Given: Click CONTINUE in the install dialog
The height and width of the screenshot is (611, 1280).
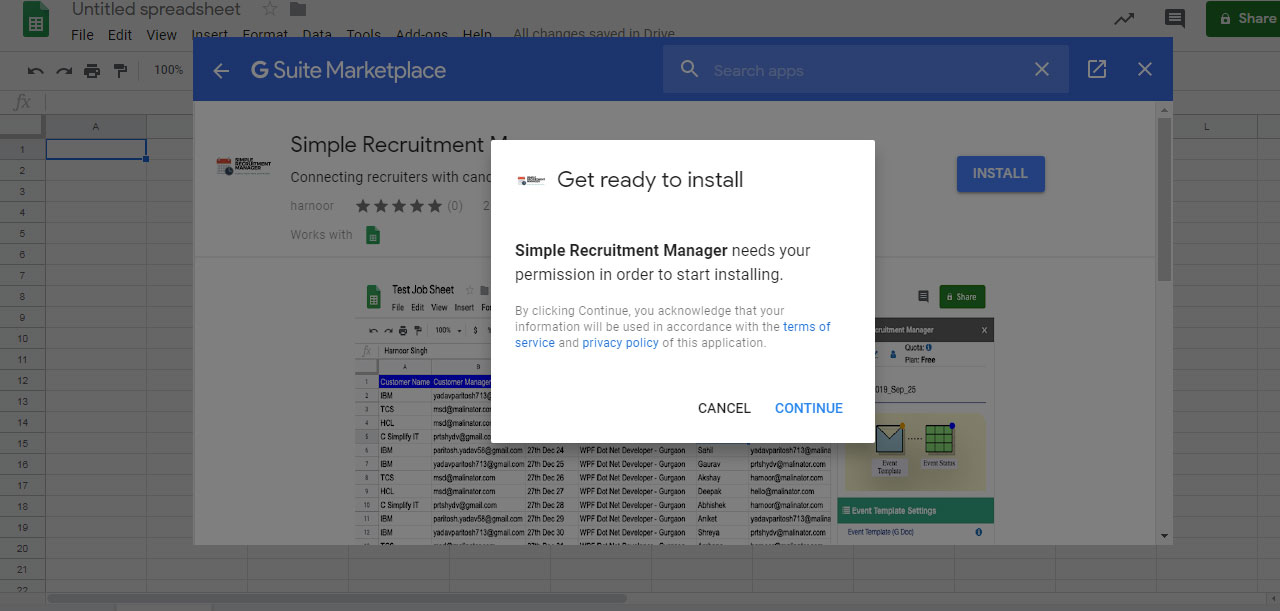Looking at the screenshot, I should 808,408.
